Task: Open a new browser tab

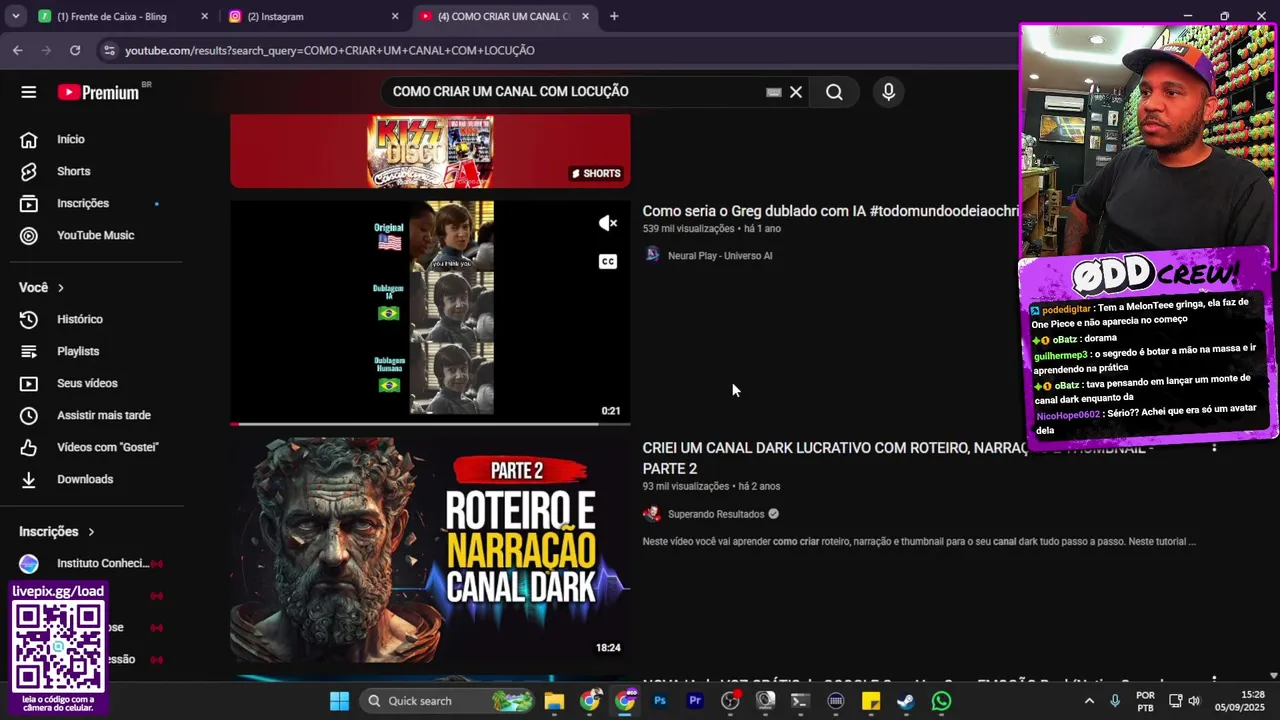Action: 614,16
